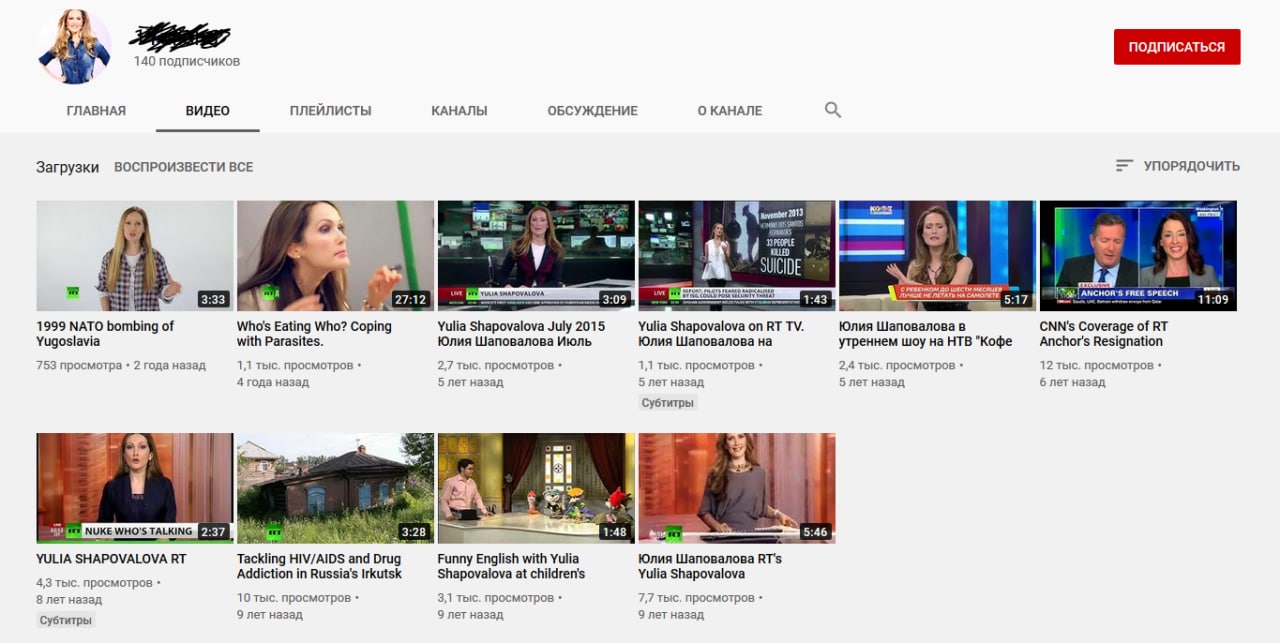
Task: Open the title Юлия Шаповалова RT's Yulia Shapovalova
Action: [x=710, y=566]
